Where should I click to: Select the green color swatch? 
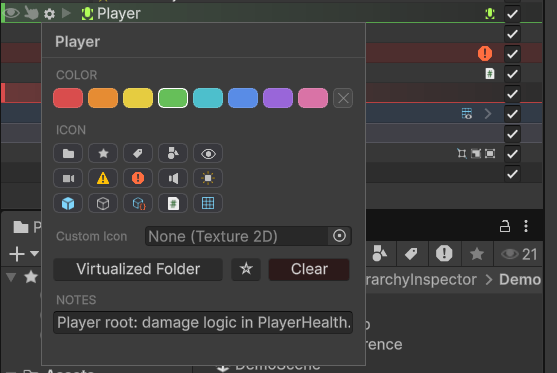tap(173, 98)
